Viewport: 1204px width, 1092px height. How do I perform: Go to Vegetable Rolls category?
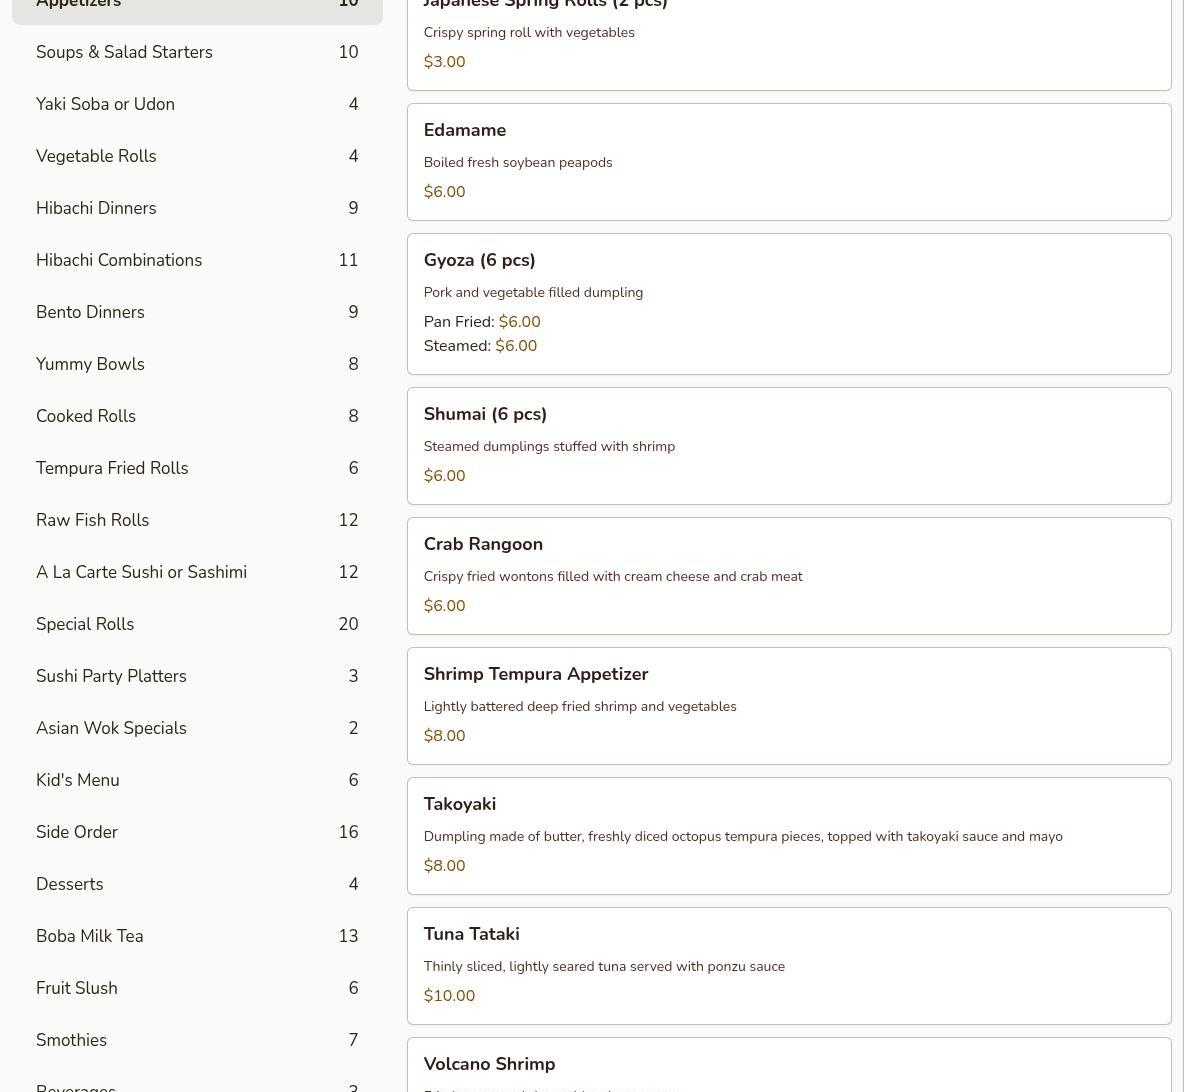click(197, 156)
